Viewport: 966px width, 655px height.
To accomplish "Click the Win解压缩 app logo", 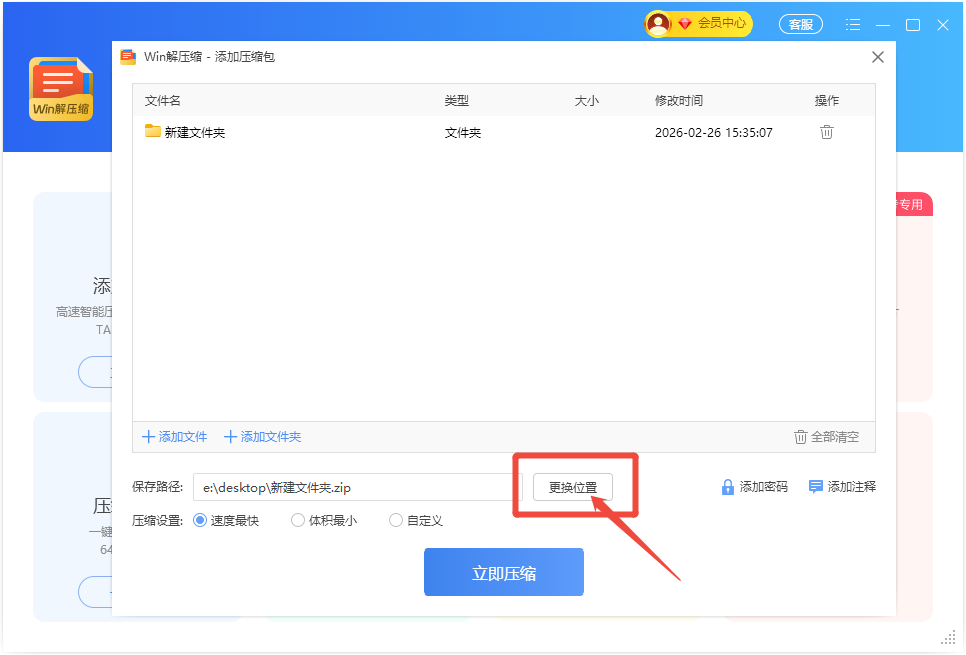I will click(61, 90).
